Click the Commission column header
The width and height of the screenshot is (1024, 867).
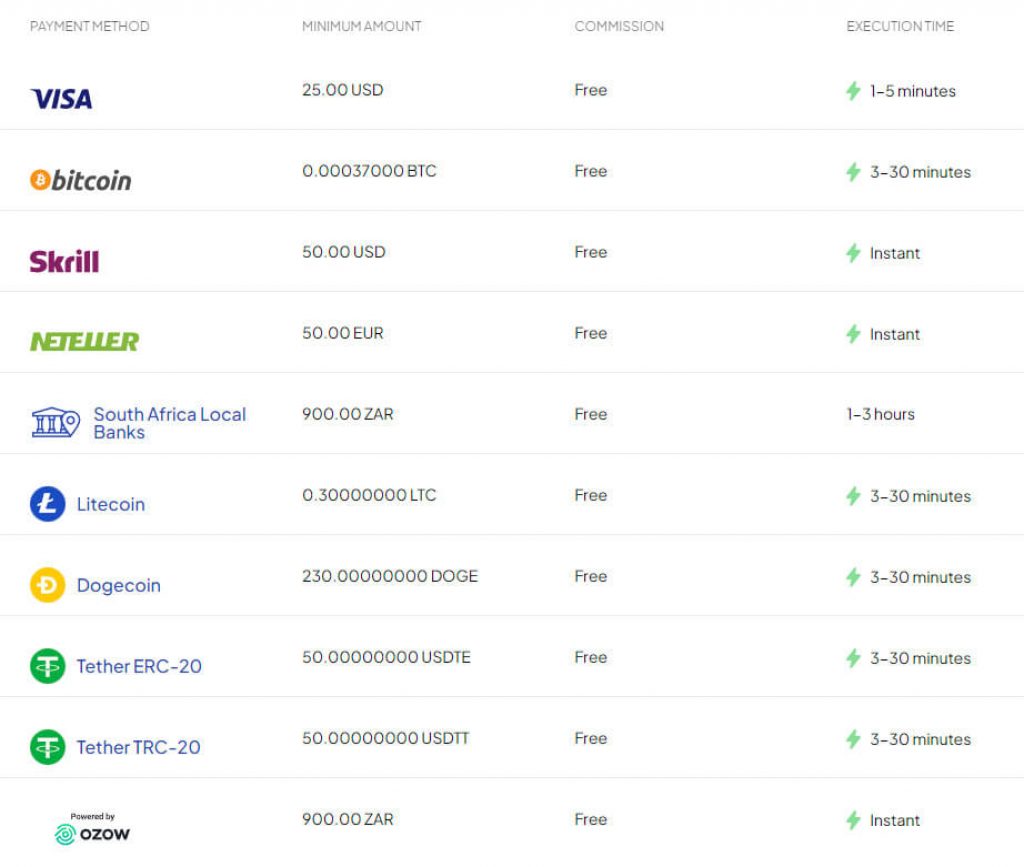(619, 26)
